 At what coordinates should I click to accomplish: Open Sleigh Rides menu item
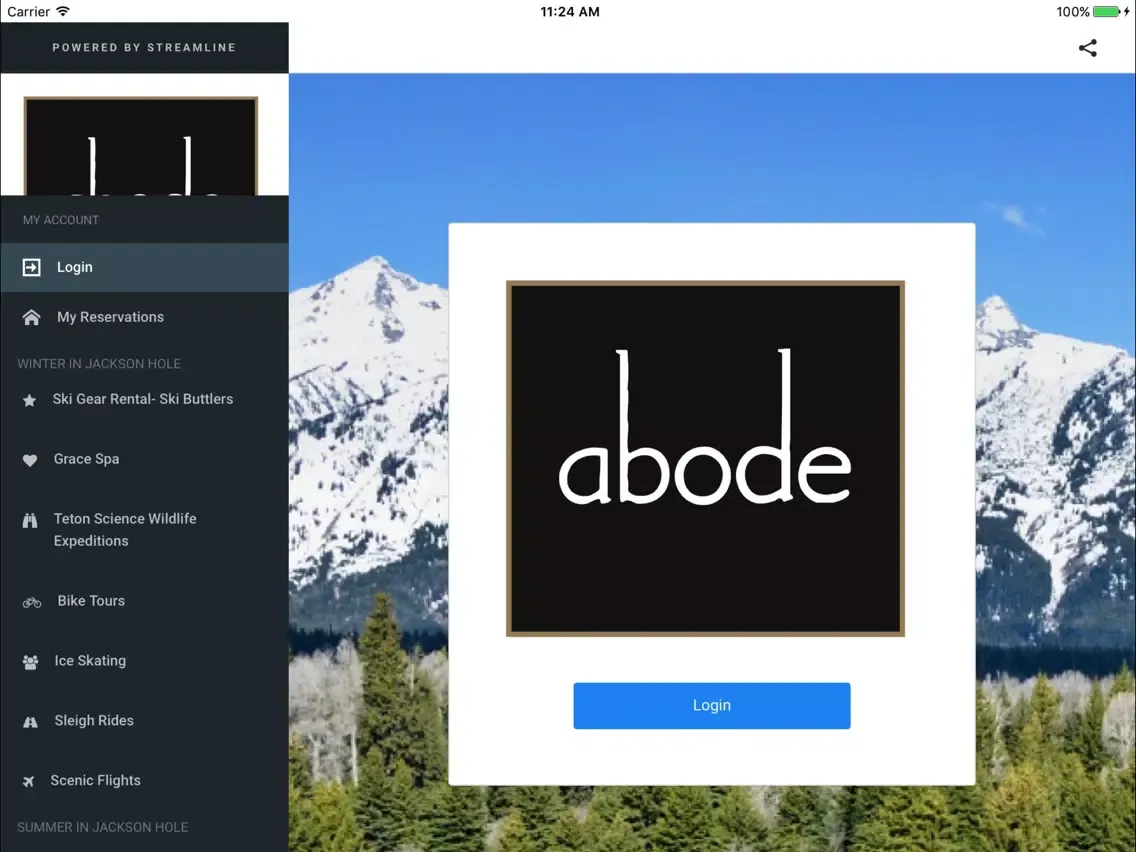tap(144, 721)
